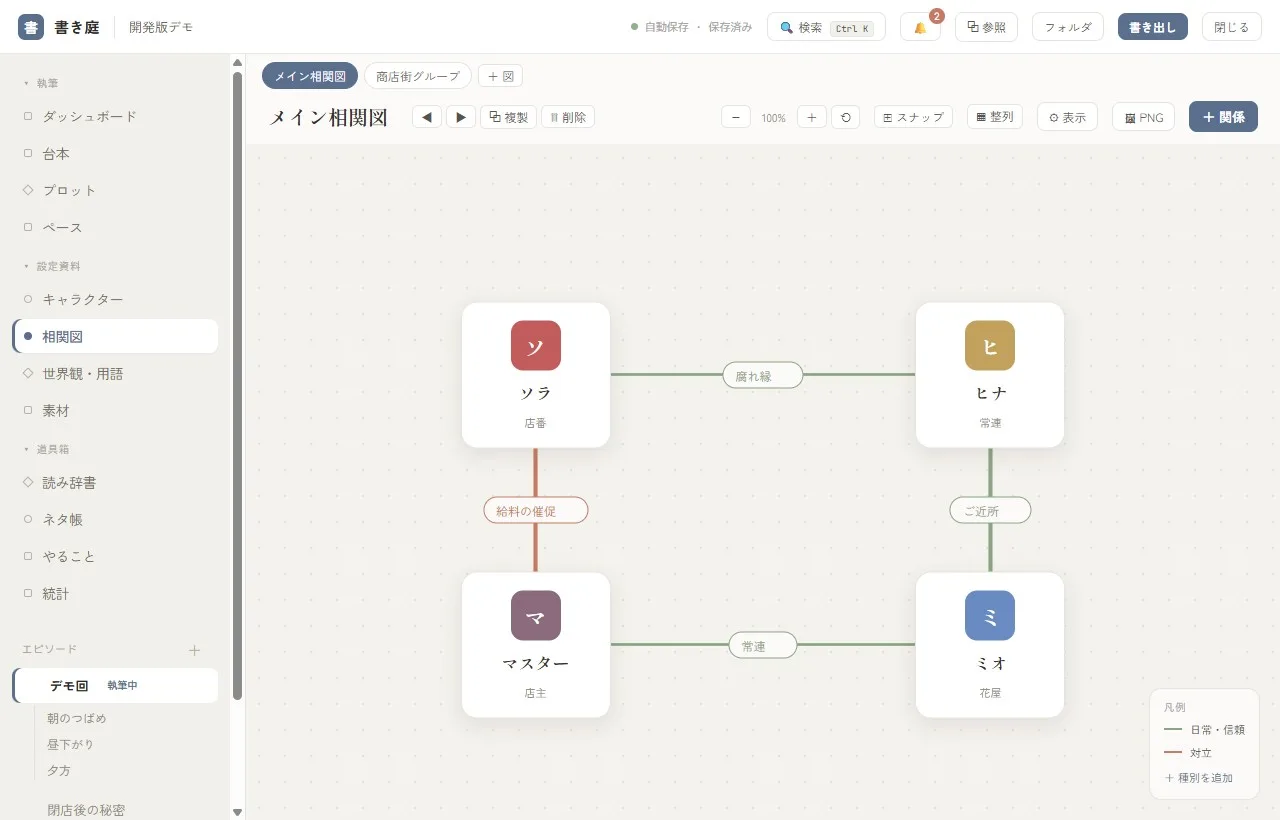1280x820 pixels.
Task: Go to previous diagram with left arrow
Action: click(x=427, y=117)
